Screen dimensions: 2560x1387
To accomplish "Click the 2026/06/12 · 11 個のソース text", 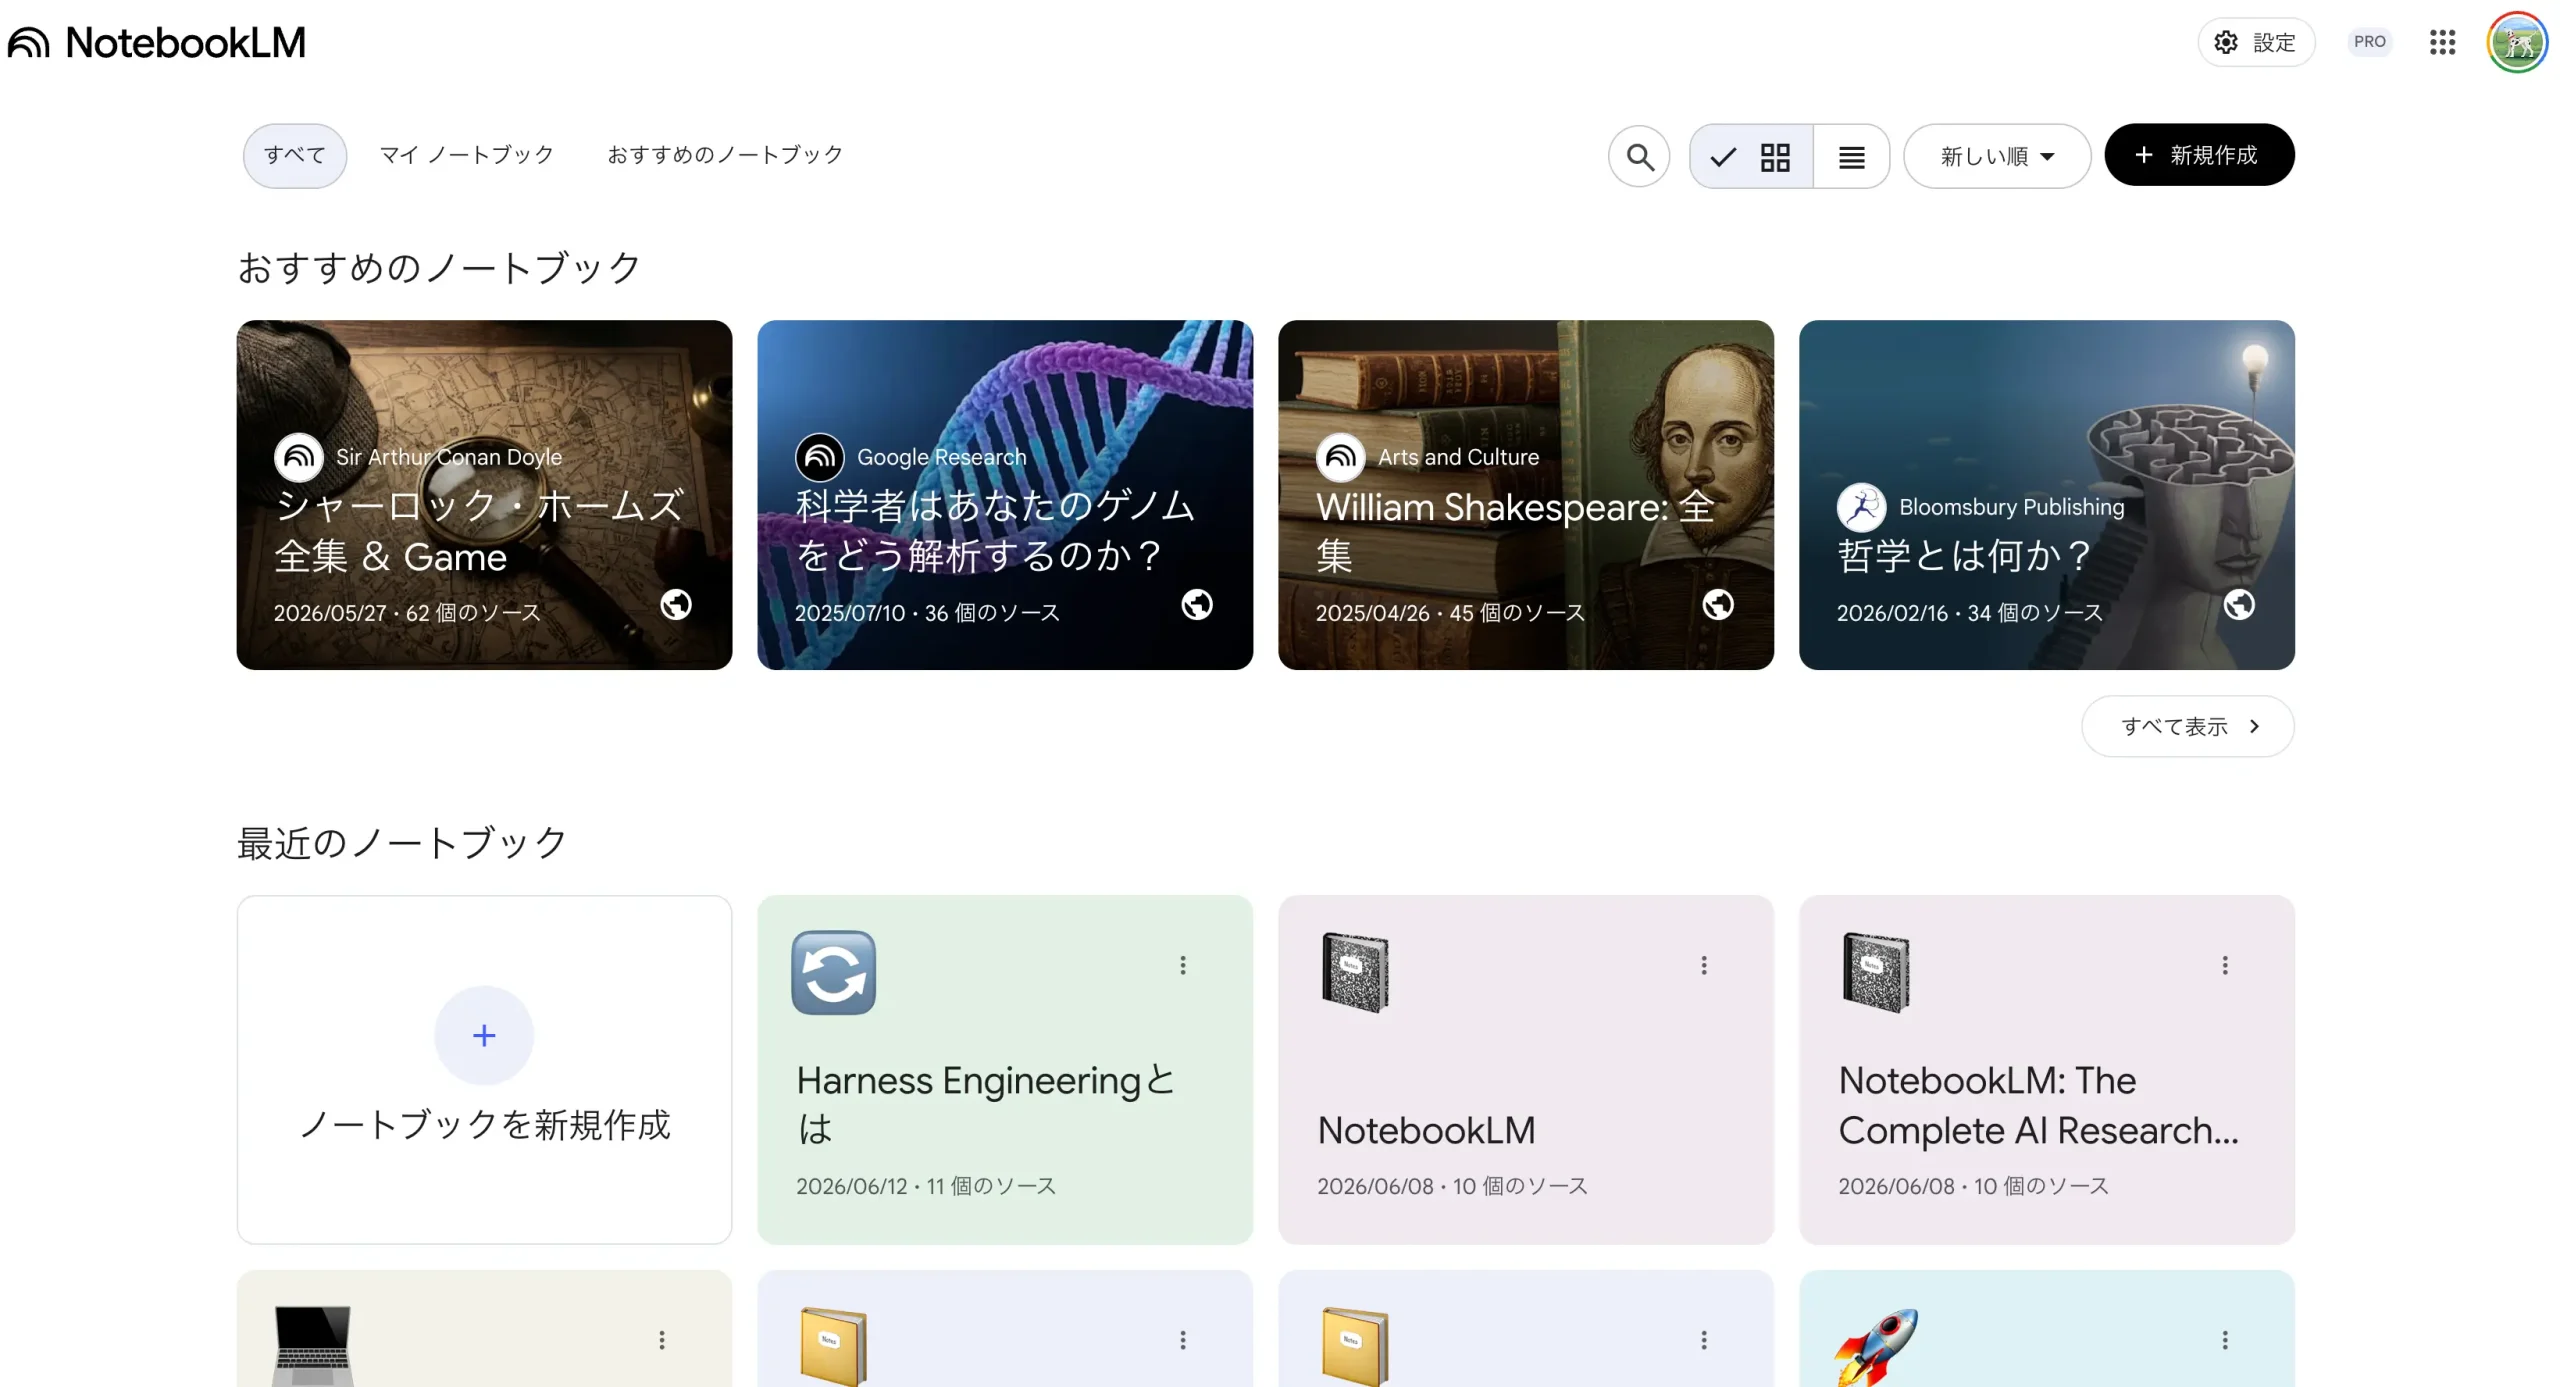I will (926, 1186).
